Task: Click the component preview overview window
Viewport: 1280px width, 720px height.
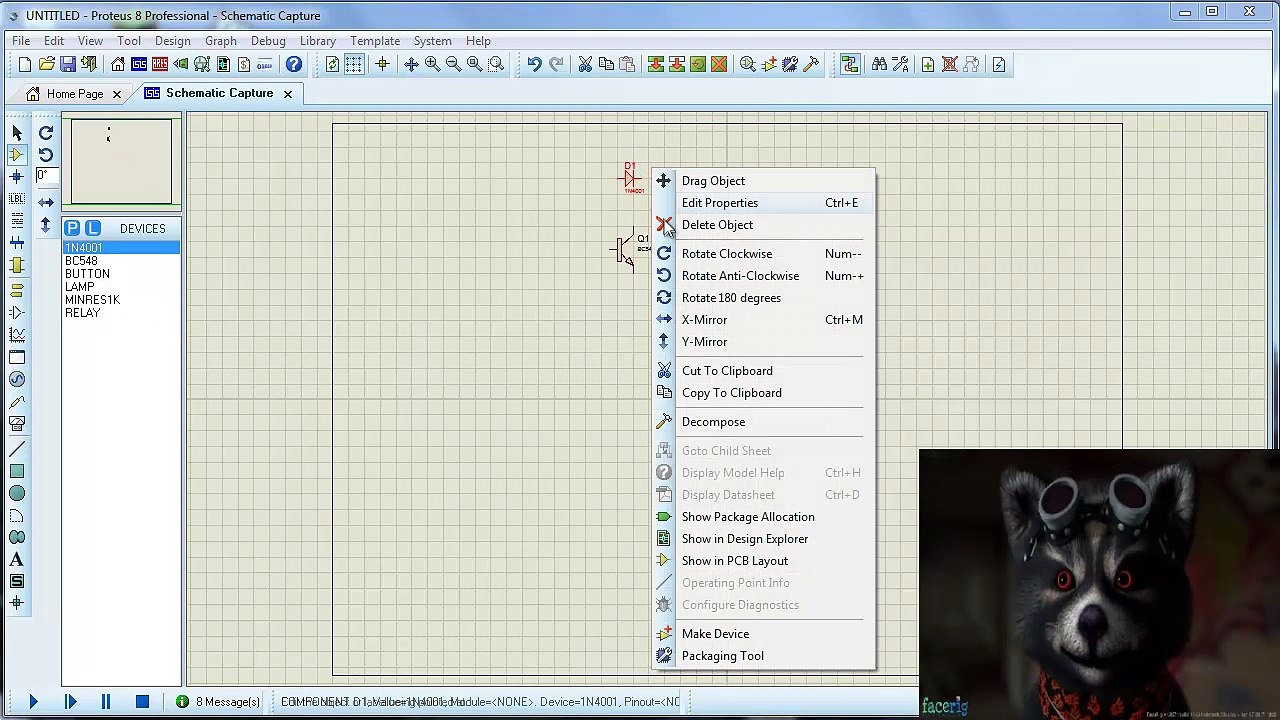Action: pos(121,161)
